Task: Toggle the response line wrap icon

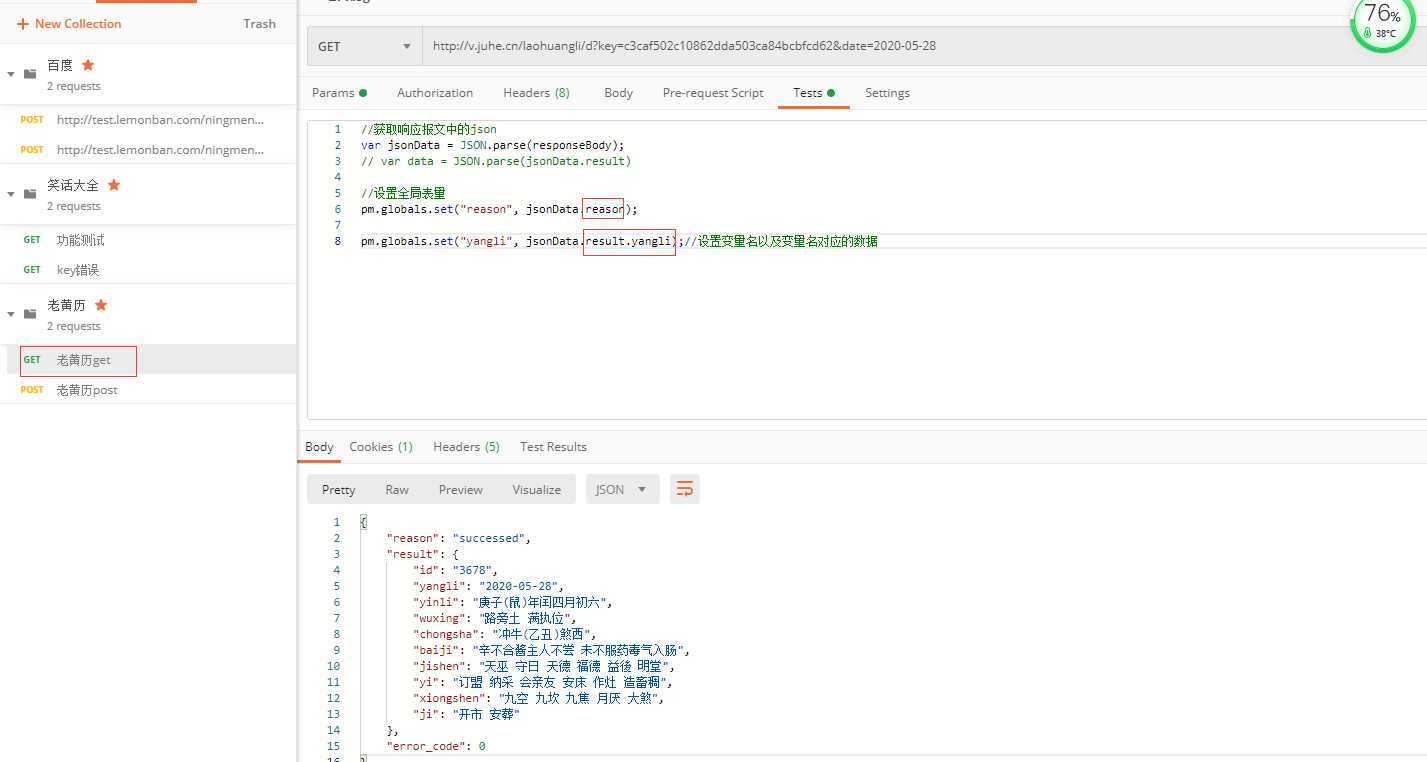Action: pyautogui.click(x=685, y=489)
